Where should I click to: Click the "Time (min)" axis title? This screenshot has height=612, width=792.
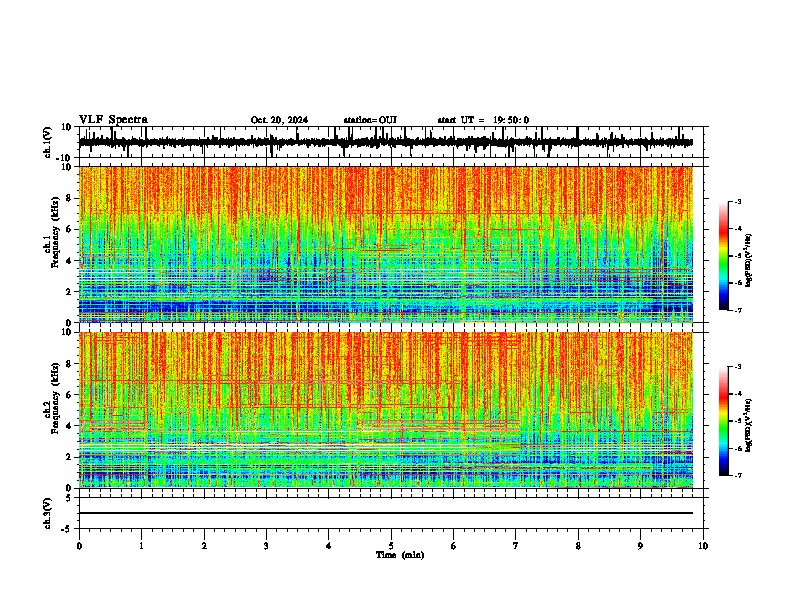pyautogui.click(x=400, y=555)
